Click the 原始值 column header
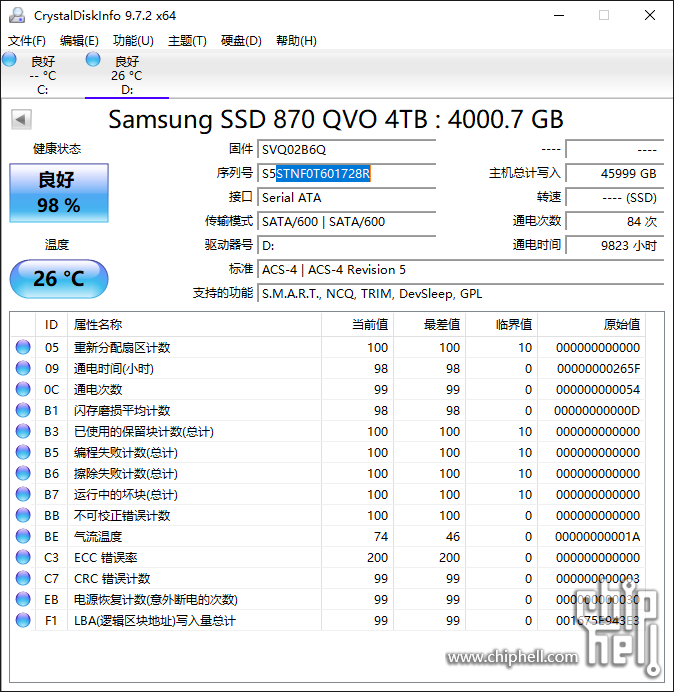674x692 pixels. click(591, 325)
